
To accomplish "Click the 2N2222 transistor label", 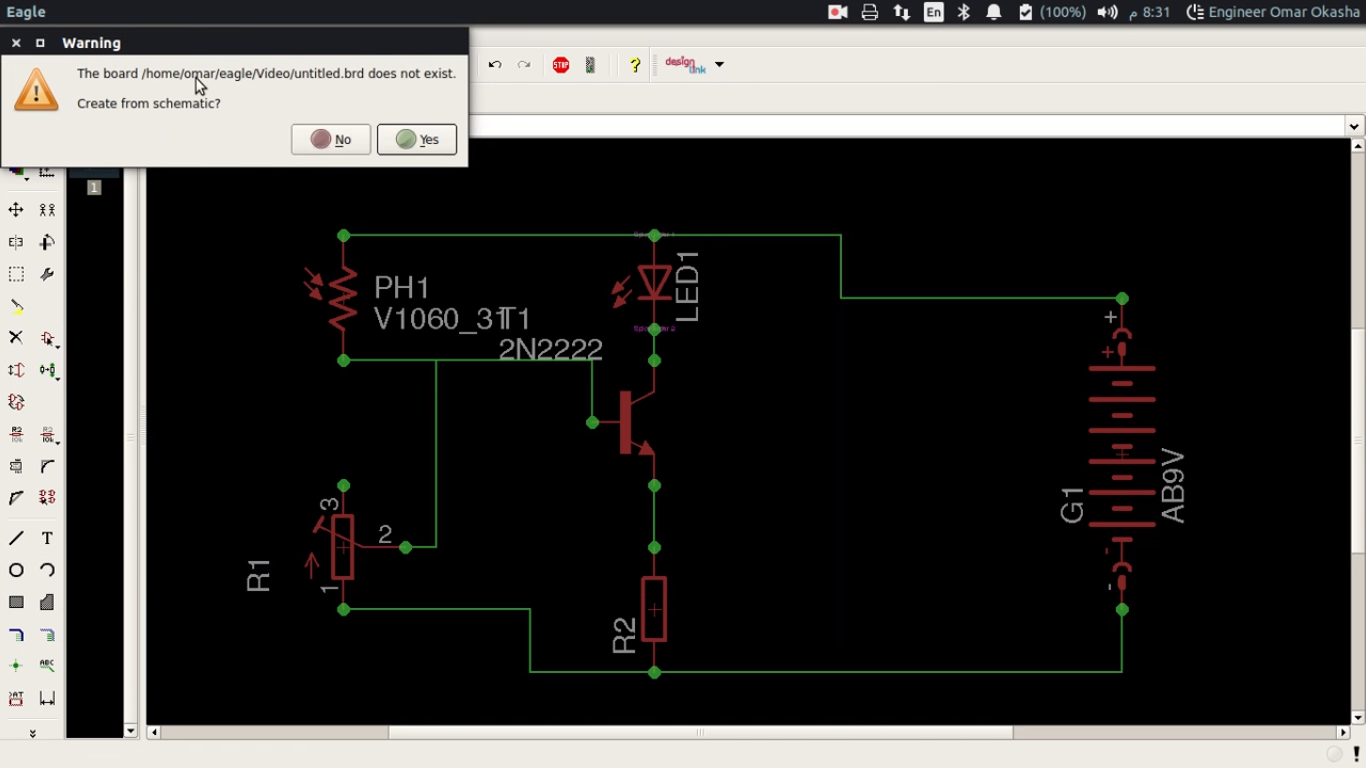I will coord(551,349).
